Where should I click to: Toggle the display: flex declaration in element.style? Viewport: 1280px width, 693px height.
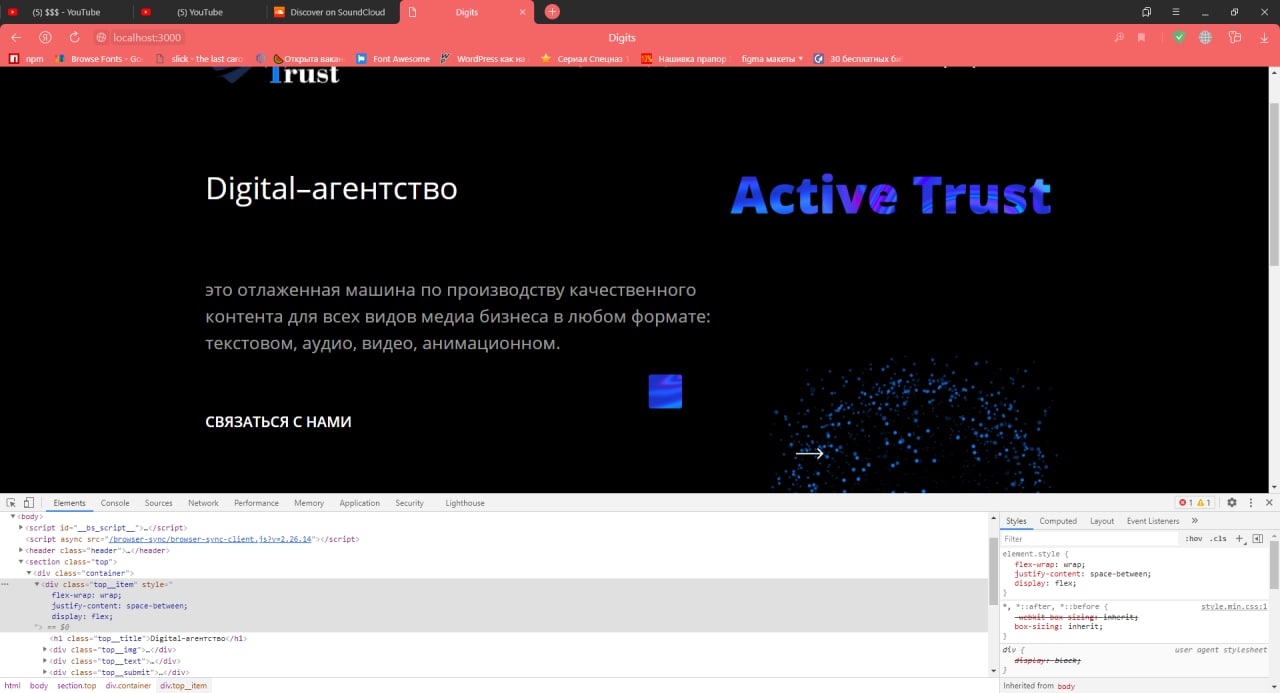(1045, 584)
